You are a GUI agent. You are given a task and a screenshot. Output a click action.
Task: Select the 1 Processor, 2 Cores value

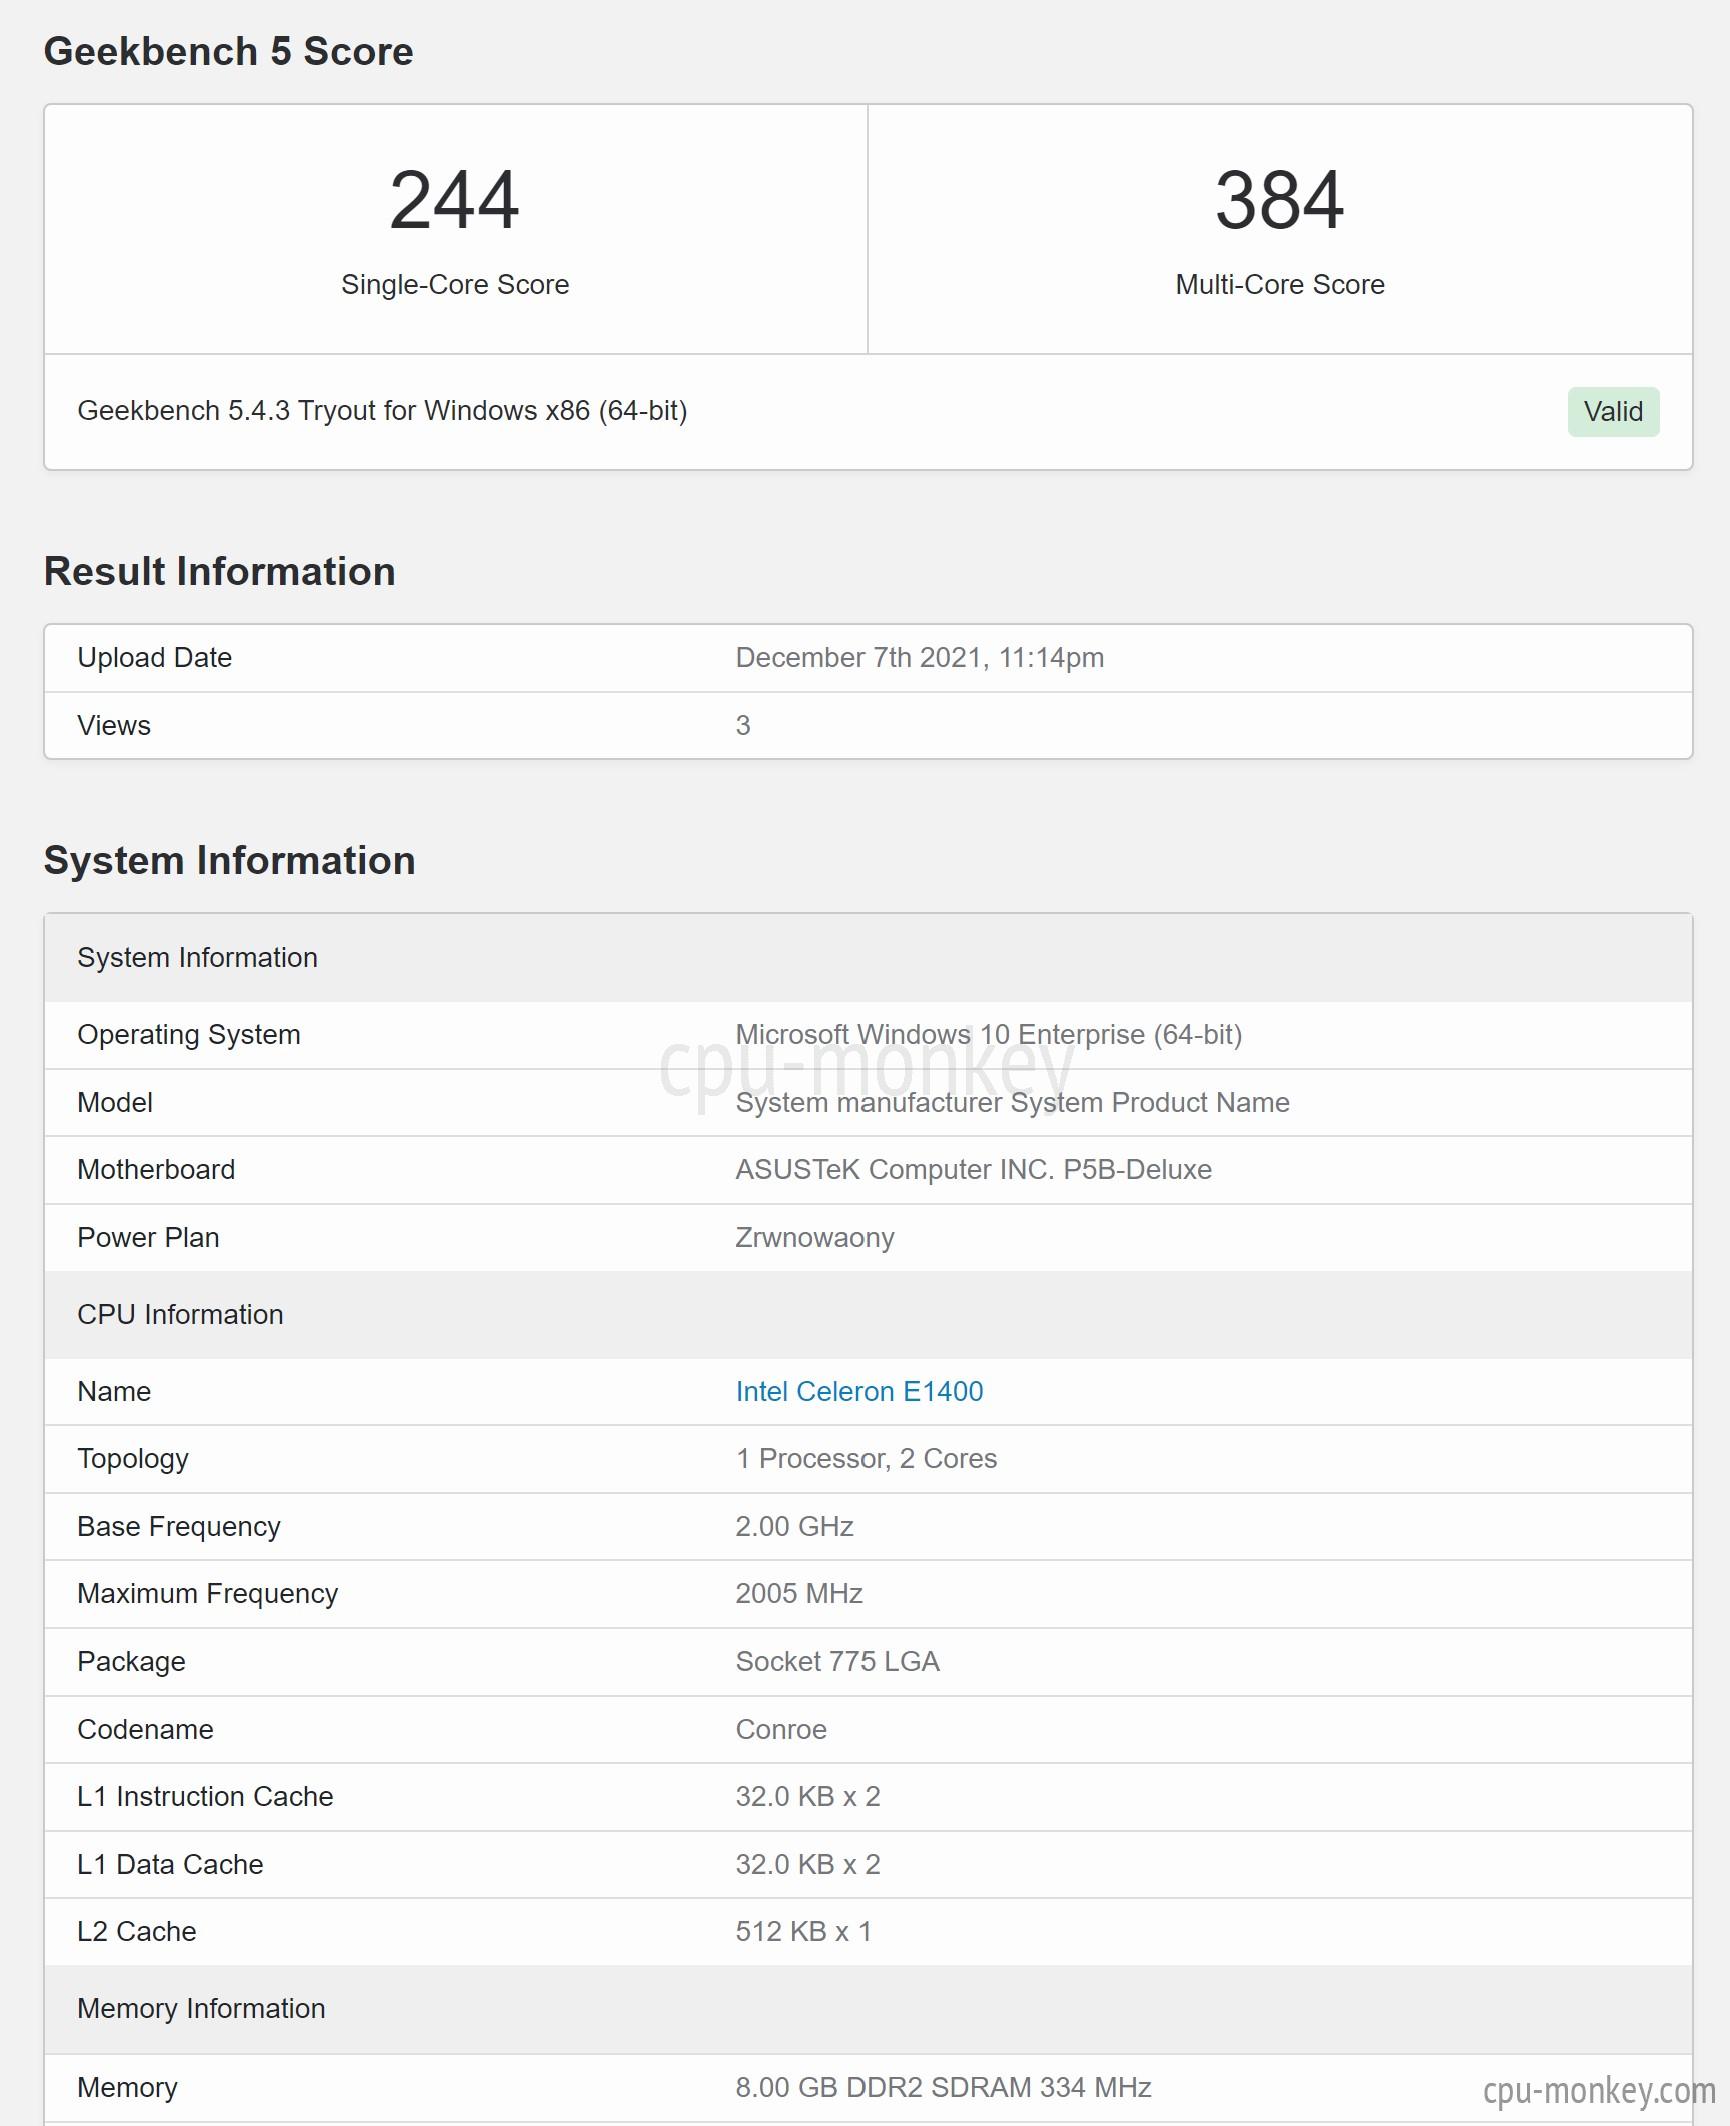[x=866, y=1458]
